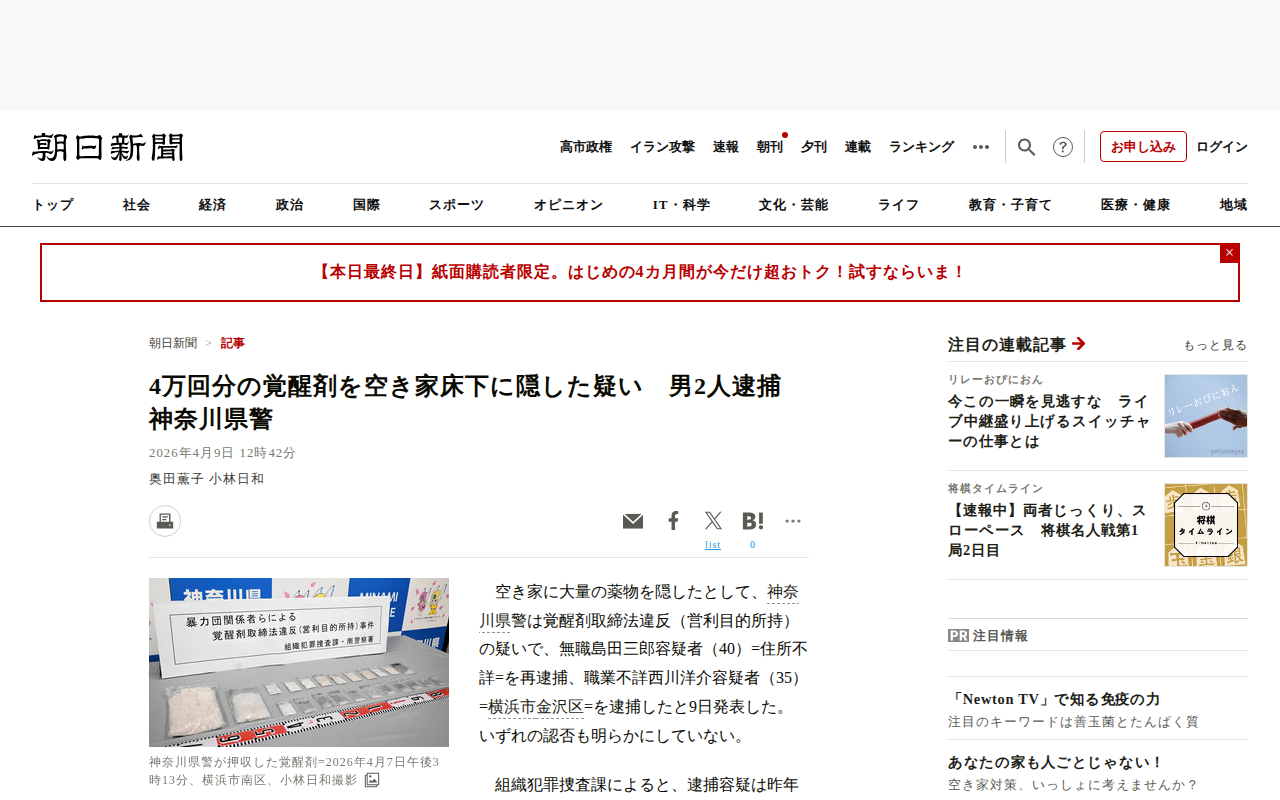
Task: Open the イラン攻撃 header link
Action: pos(662,147)
